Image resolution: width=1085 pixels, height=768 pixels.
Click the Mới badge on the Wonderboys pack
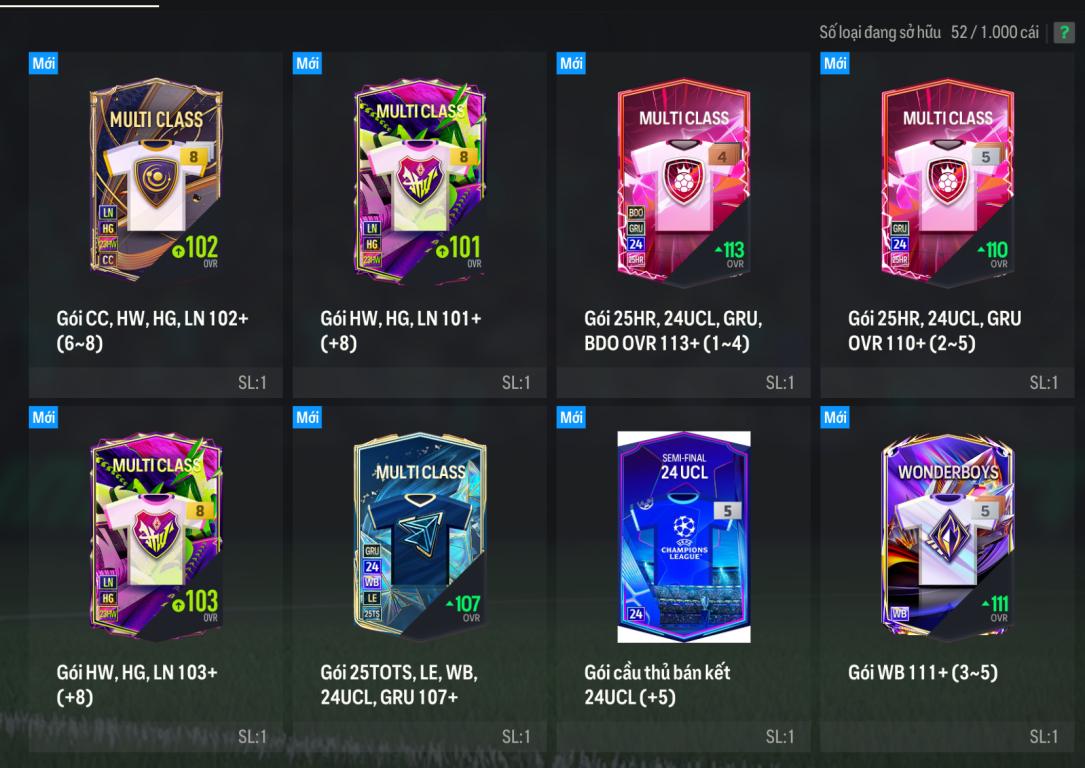[835, 417]
